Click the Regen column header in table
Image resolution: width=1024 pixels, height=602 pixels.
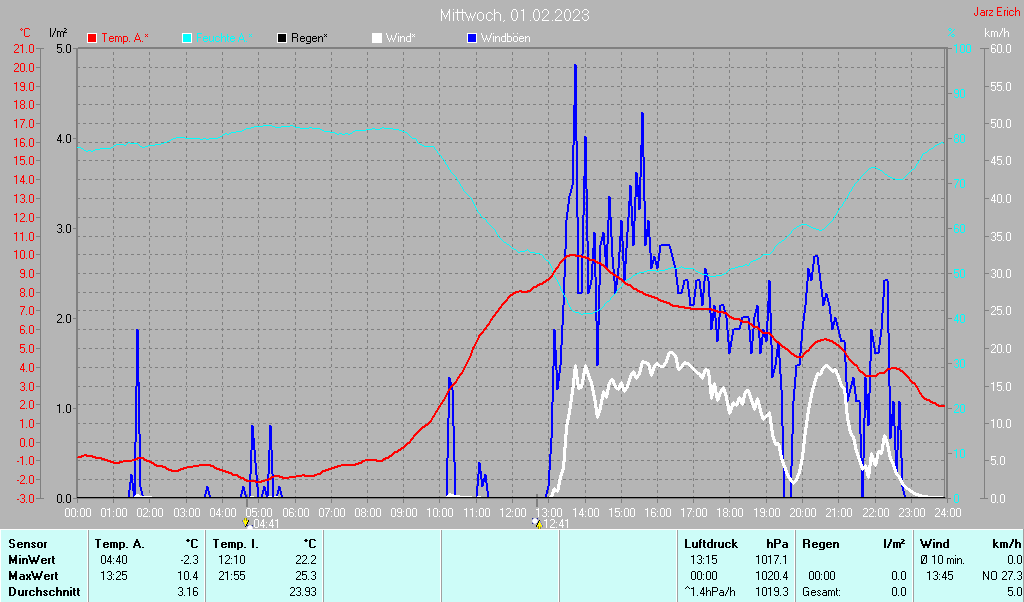coord(820,544)
